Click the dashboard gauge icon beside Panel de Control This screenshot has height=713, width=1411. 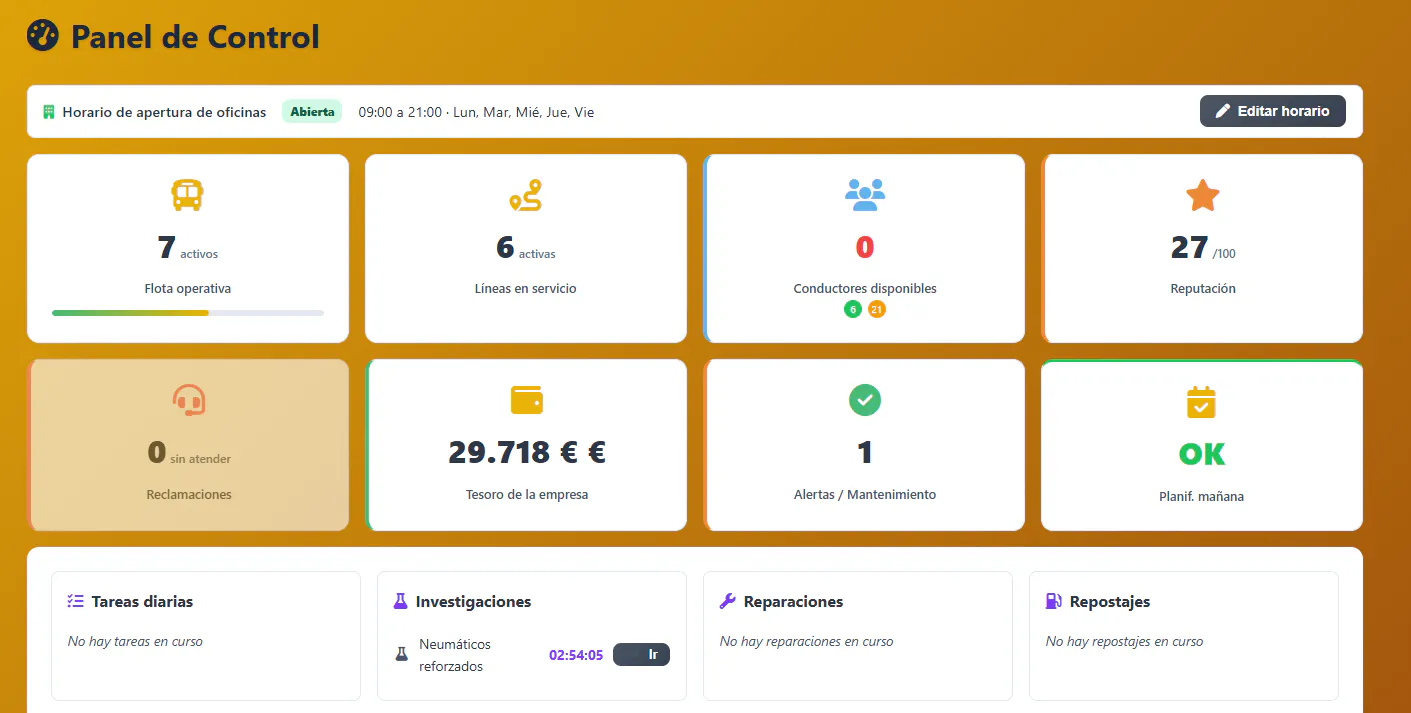click(x=43, y=36)
